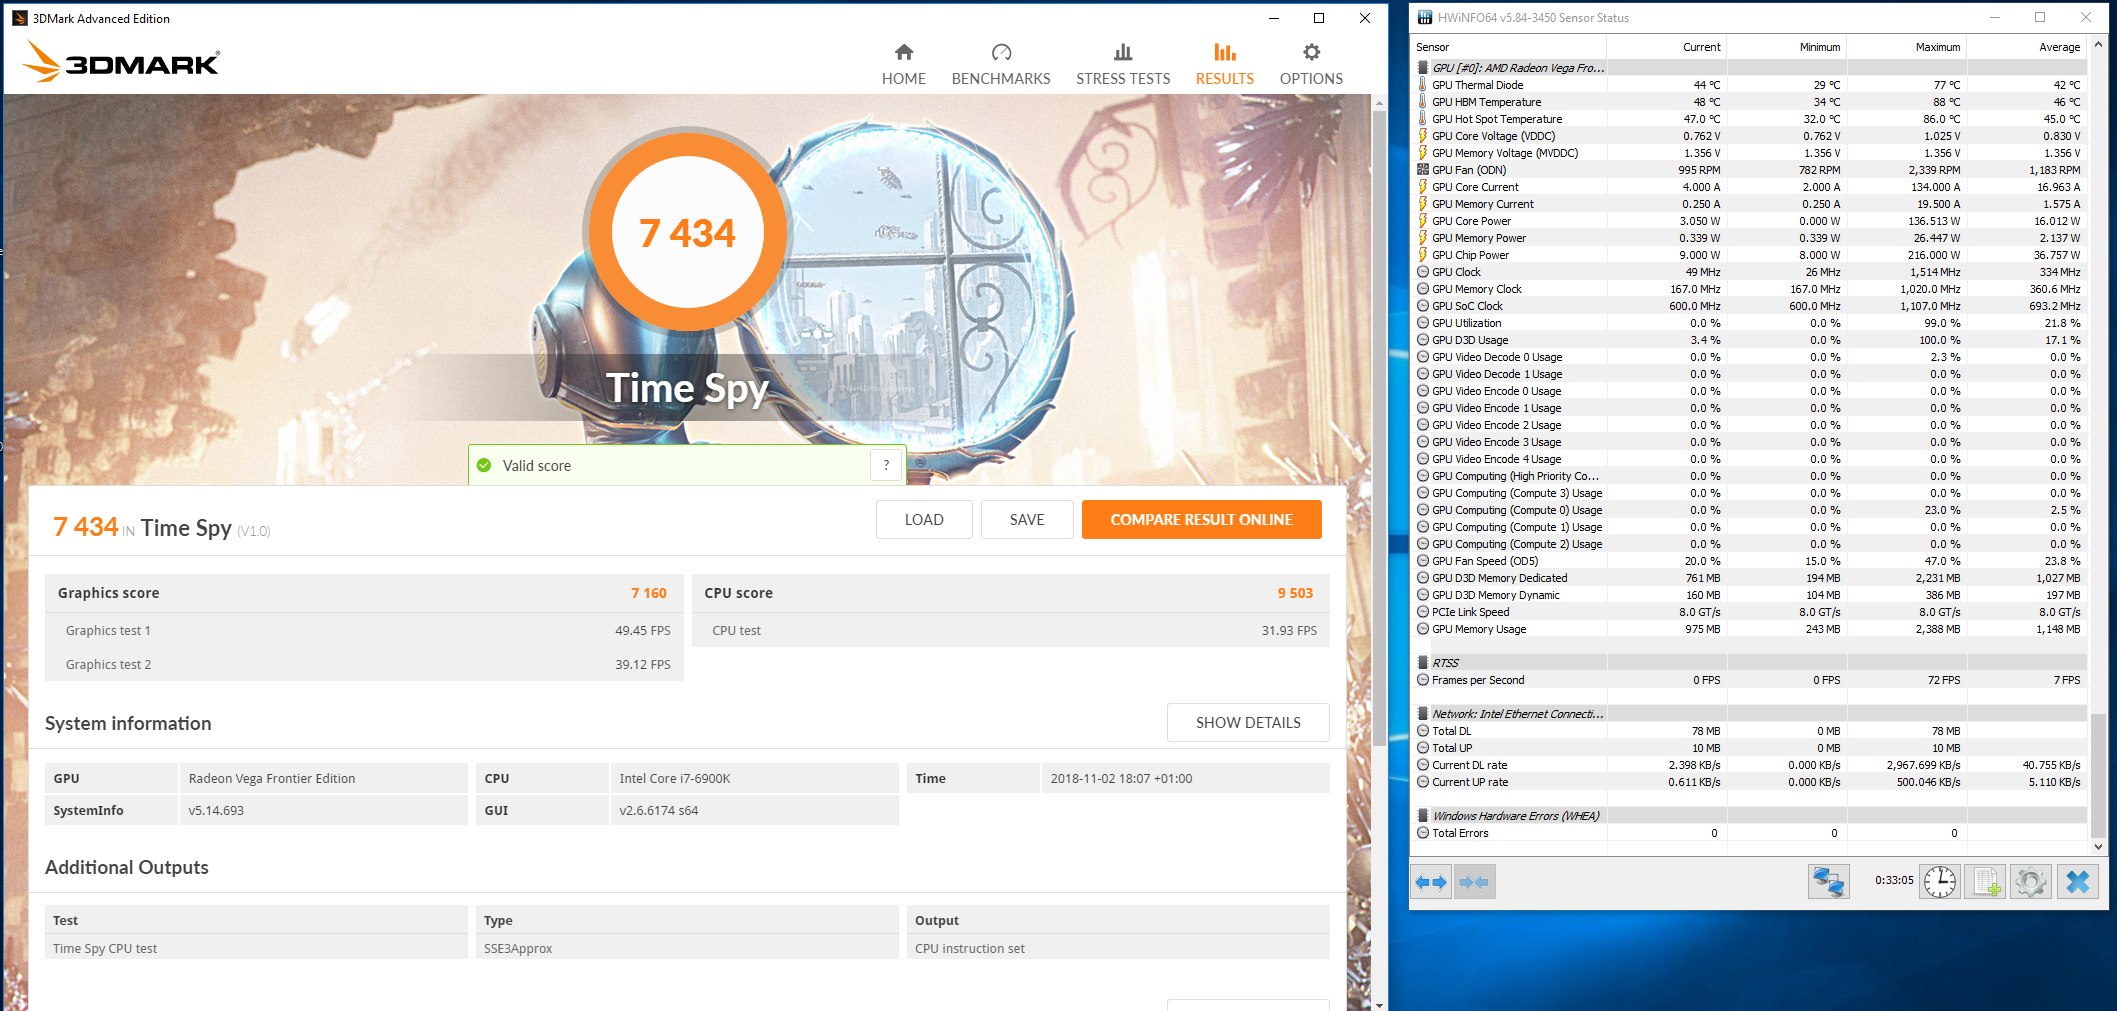Switch to the Stress Tests tab
Viewport: 2117px width, 1011px height.
pos(1123,64)
